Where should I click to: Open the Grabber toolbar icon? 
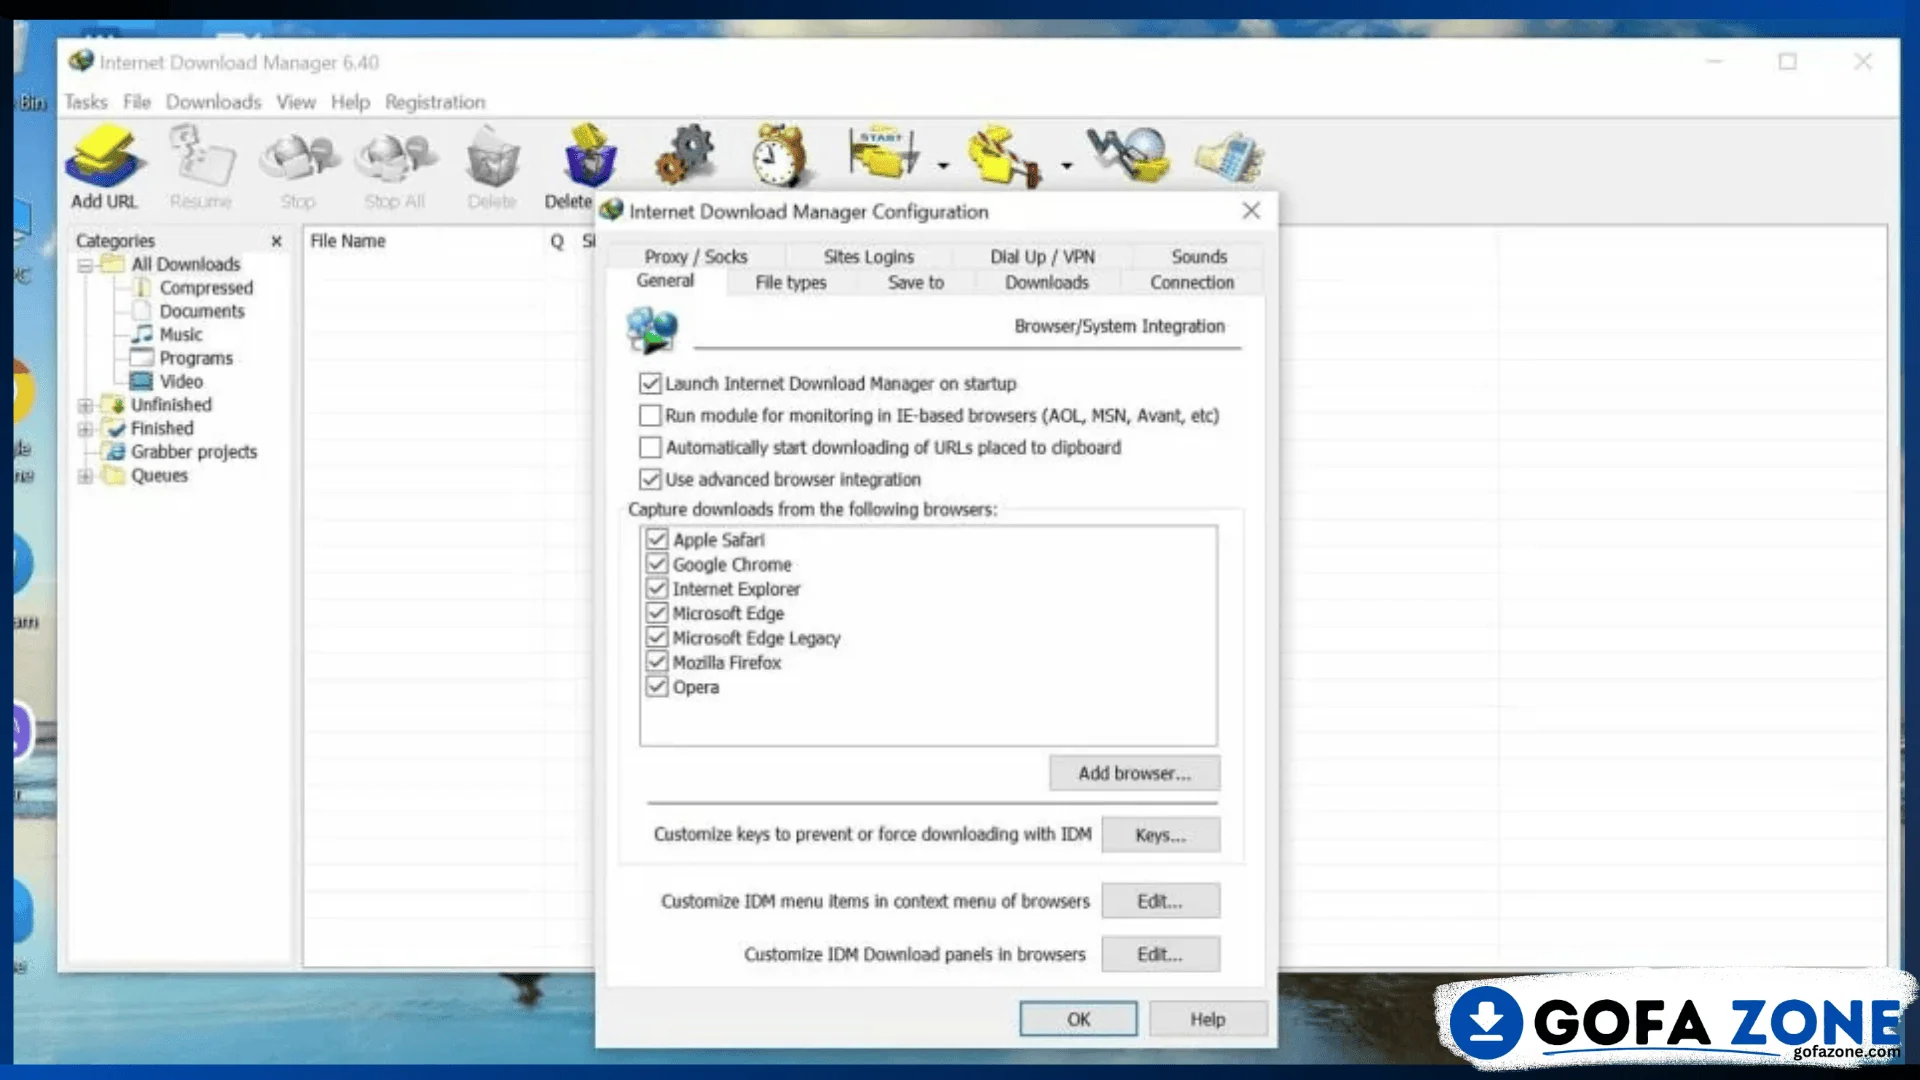point(1129,155)
